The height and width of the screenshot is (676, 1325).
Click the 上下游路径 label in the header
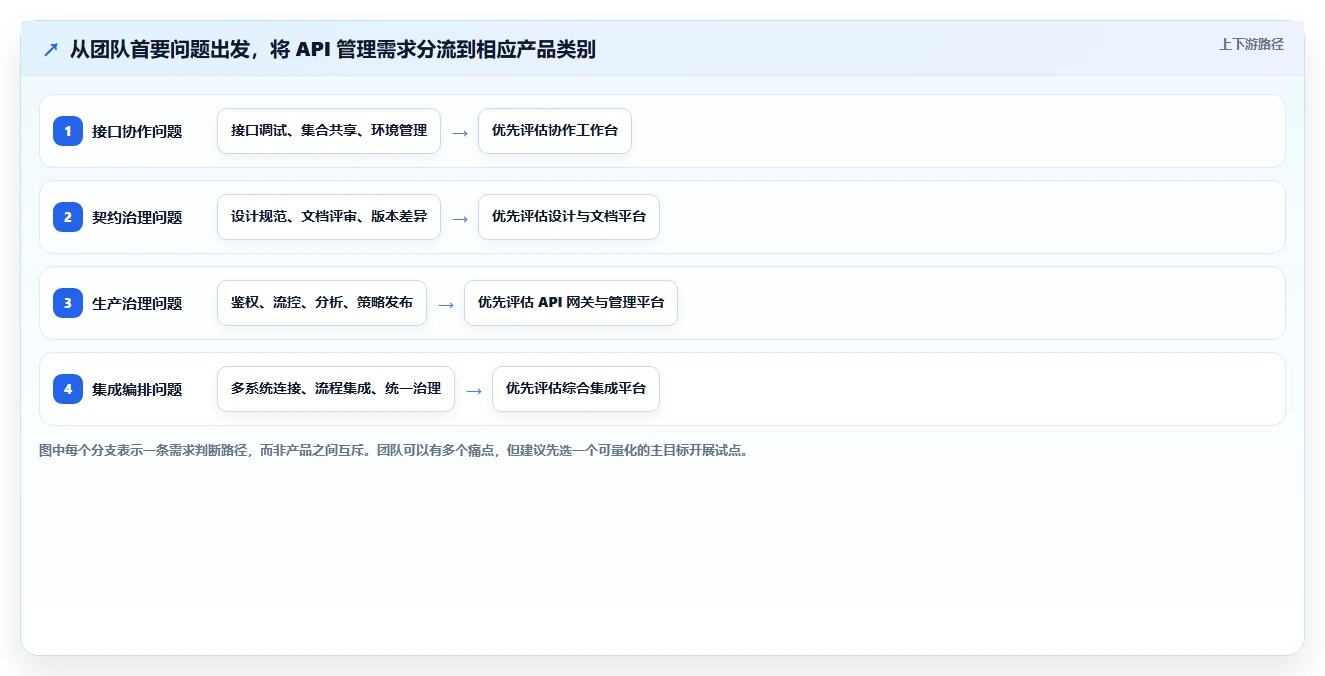[x=1251, y=44]
